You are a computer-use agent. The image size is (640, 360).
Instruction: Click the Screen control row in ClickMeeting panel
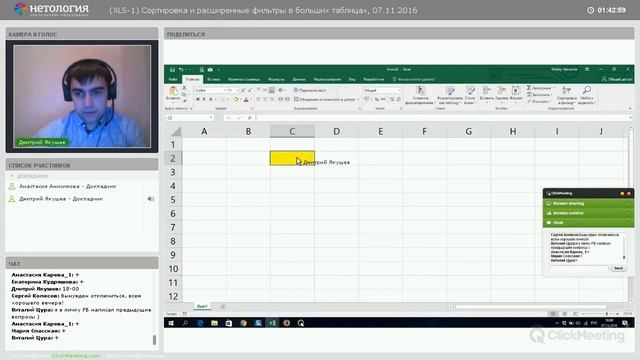tap(588, 213)
